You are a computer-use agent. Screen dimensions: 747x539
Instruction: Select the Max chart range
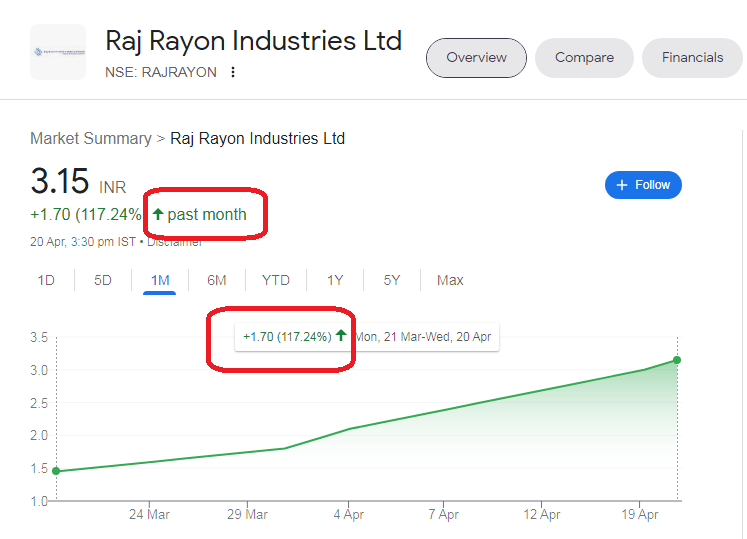(x=450, y=280)
